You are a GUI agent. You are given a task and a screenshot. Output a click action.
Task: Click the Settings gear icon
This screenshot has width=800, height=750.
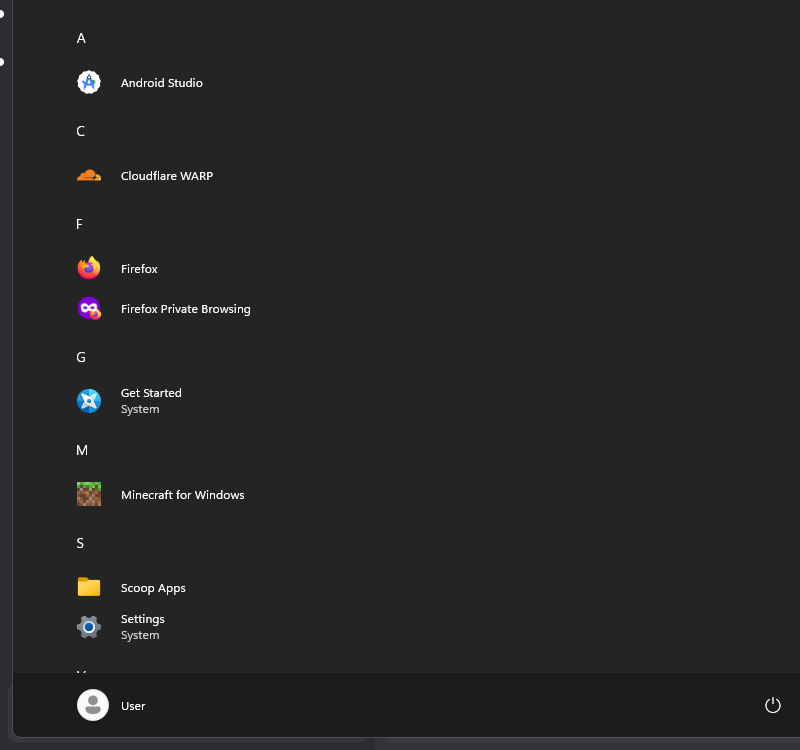pyautogui.click(x=89, y=627)
